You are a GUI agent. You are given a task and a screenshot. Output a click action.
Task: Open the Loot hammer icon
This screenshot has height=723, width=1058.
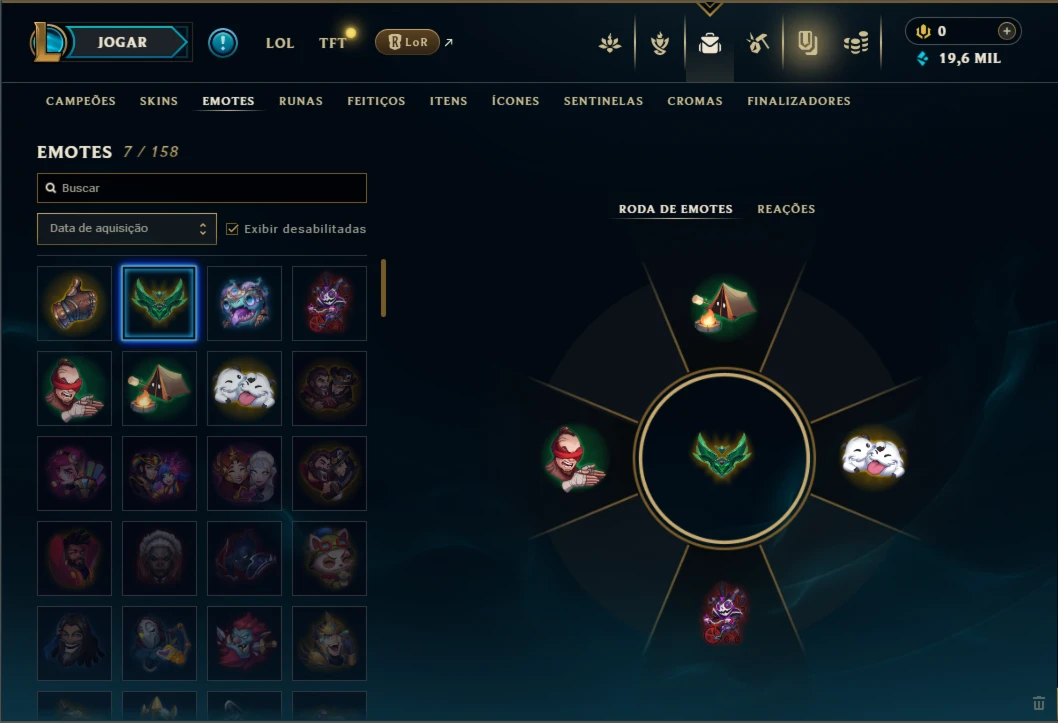tap(758, 44)
